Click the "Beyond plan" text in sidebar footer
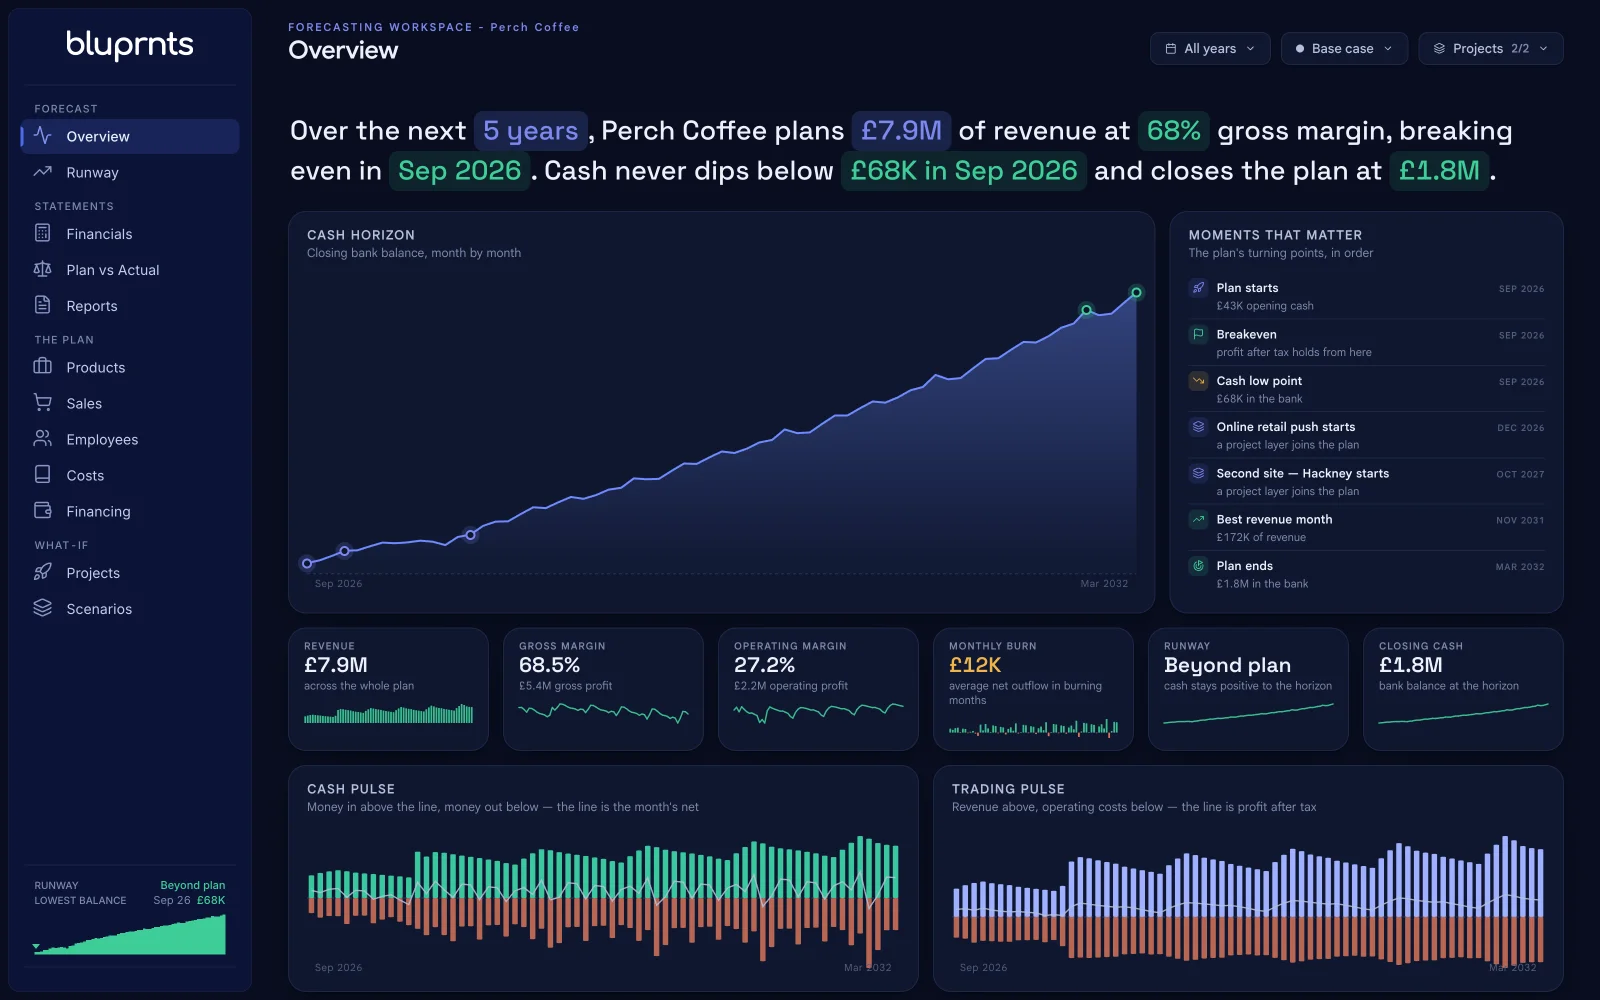 [193, 885]
